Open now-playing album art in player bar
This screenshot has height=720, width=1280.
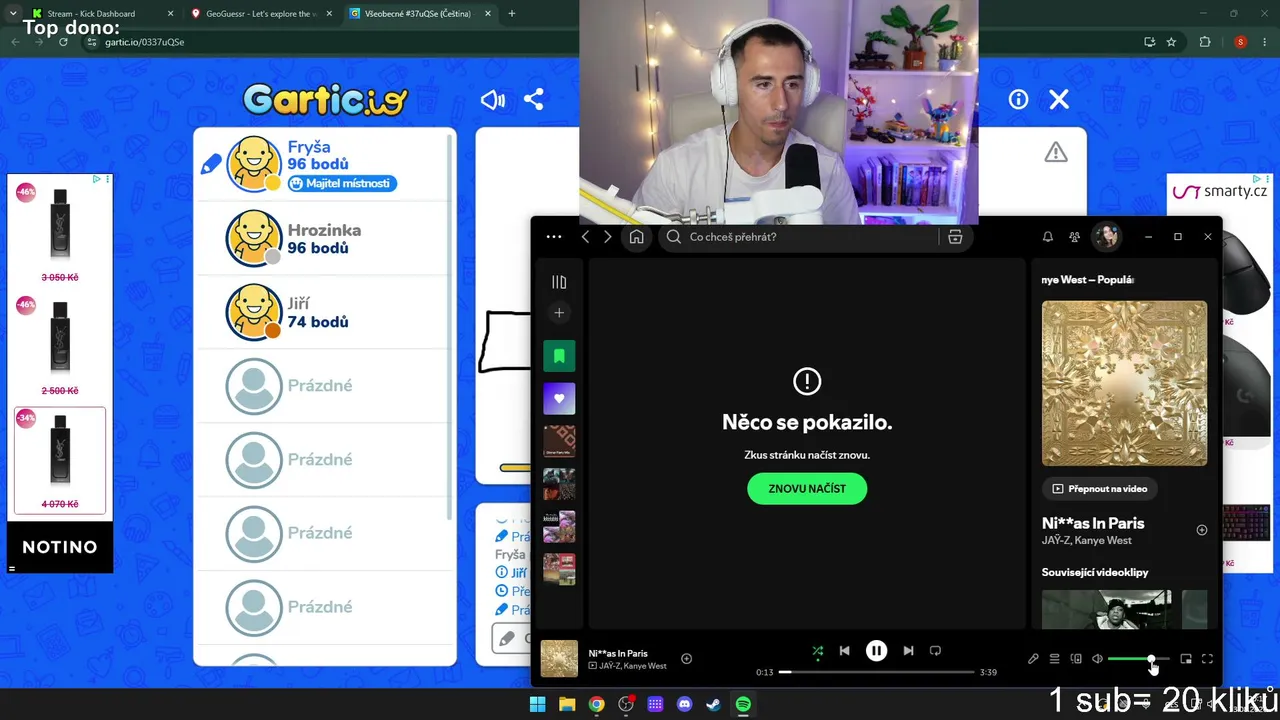point(559,659)
